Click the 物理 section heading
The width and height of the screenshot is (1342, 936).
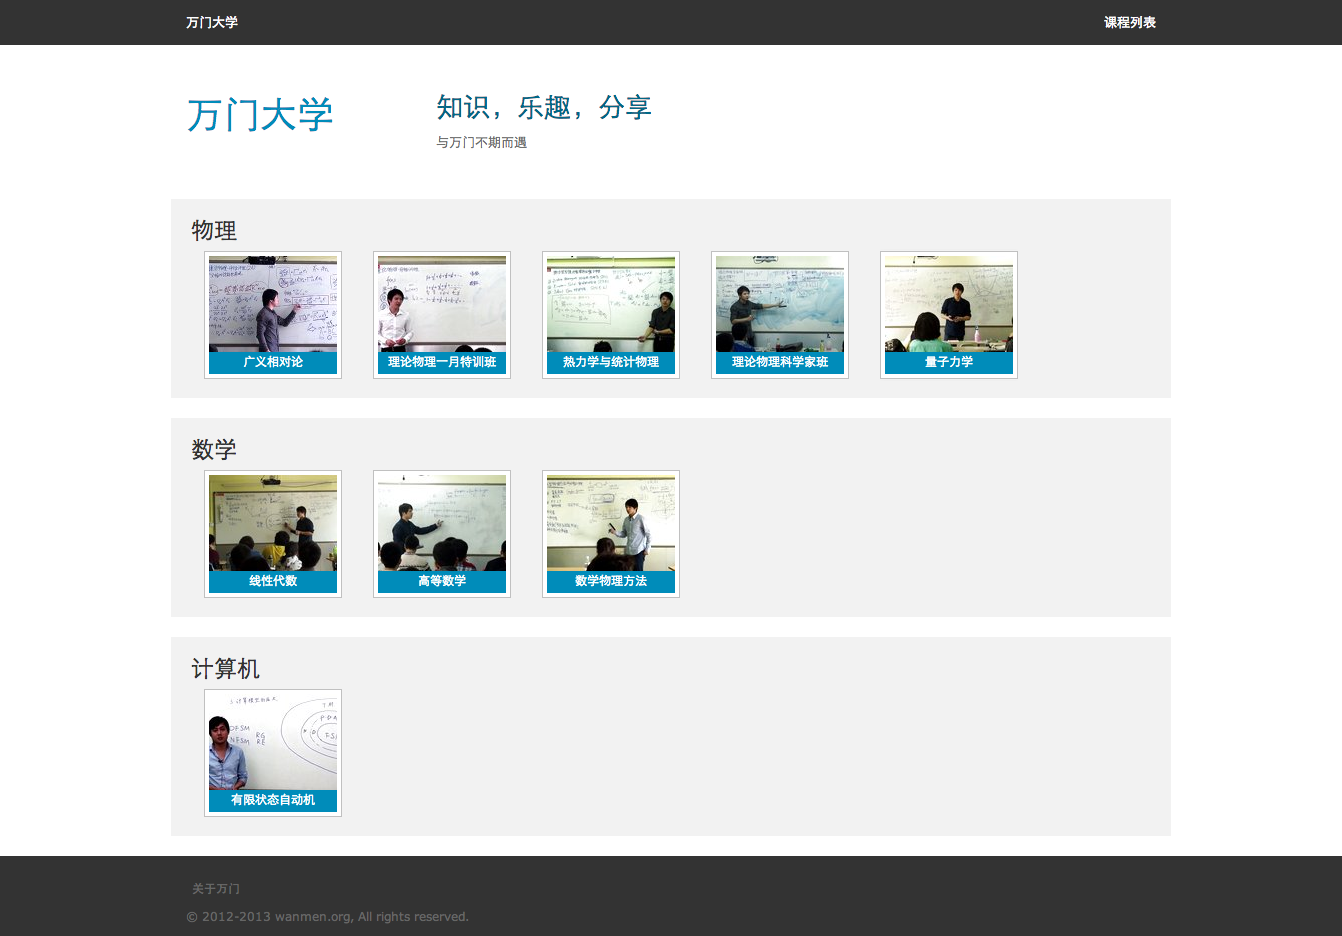pyautogui.click(x=214, y=231)
